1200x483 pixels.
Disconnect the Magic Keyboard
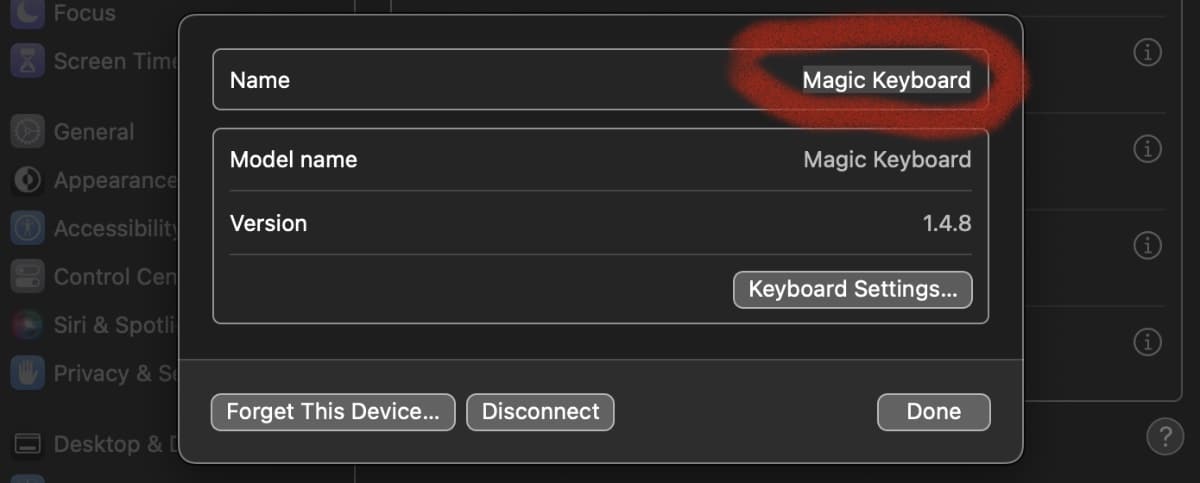(540, 411)
